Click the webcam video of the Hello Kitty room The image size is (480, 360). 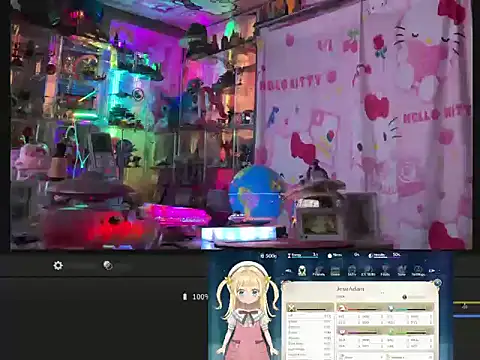coord(241,125)
